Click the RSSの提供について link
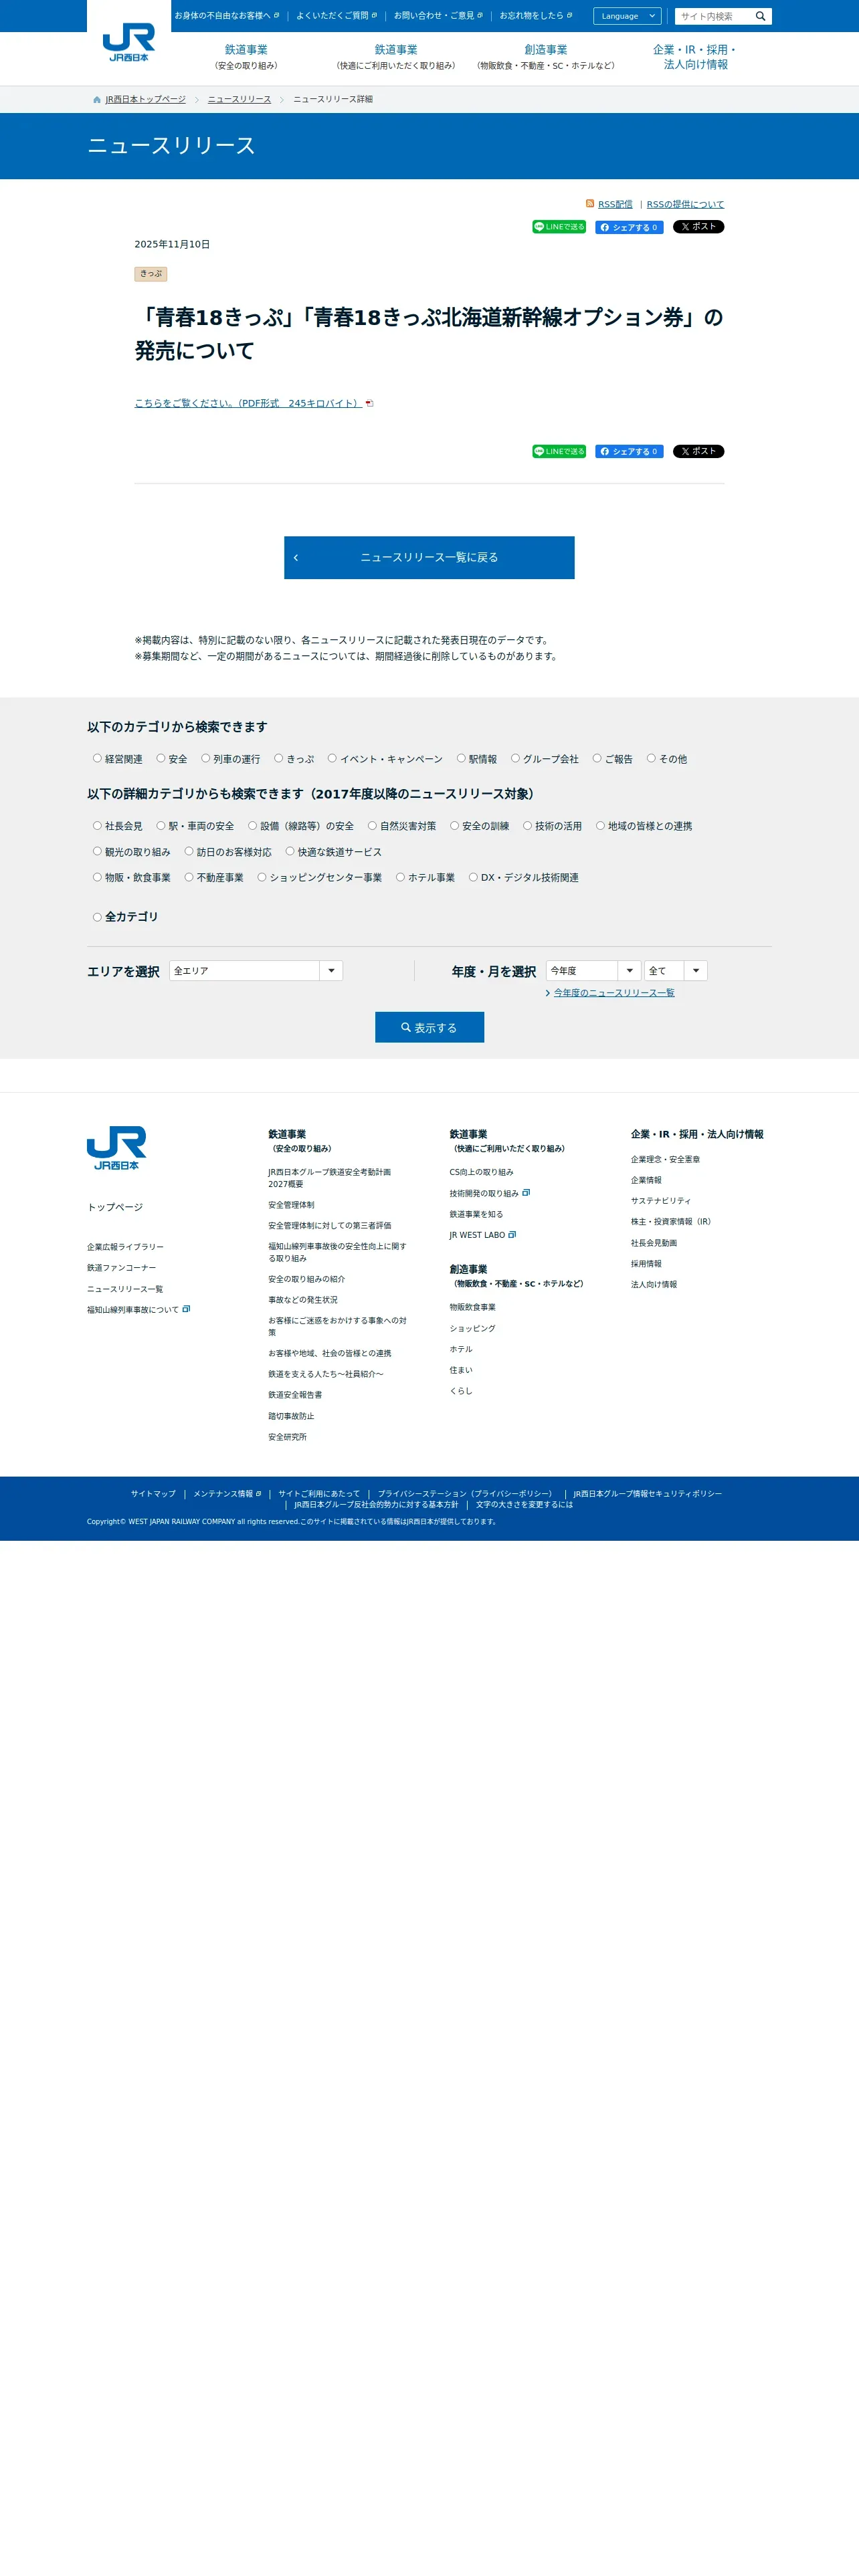Screen dimensions: 859x2576 point(685,205)
